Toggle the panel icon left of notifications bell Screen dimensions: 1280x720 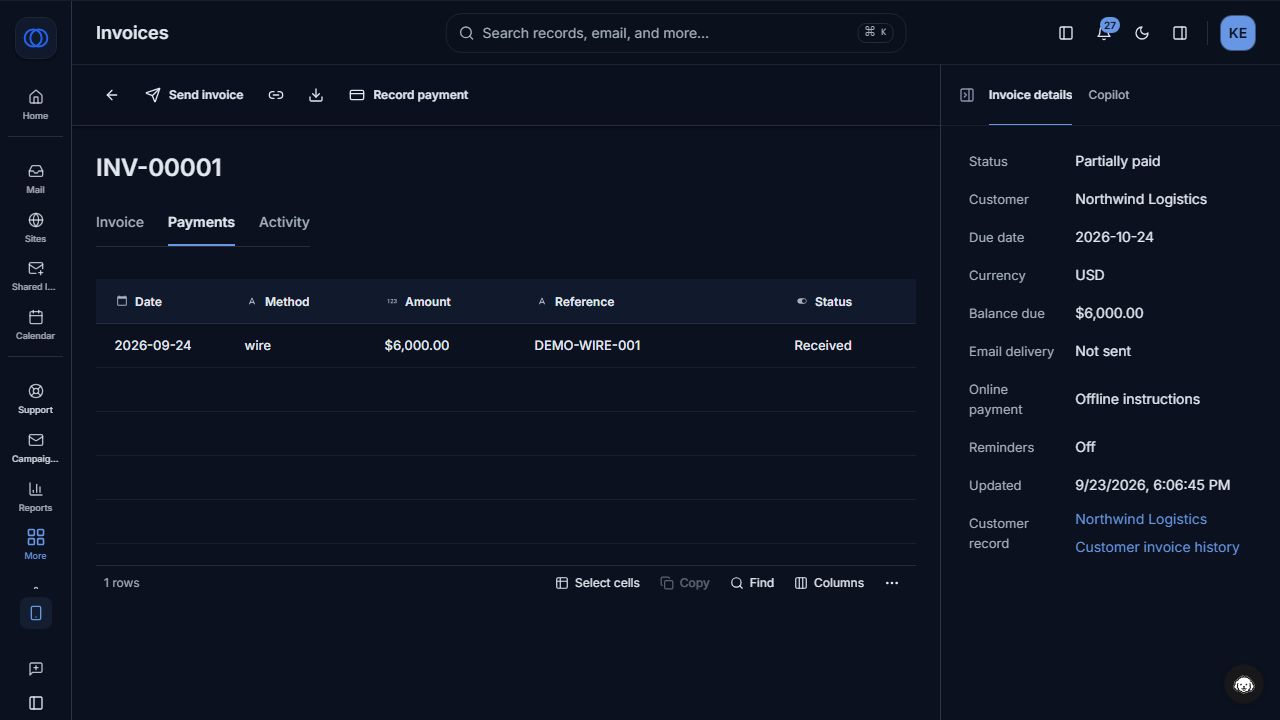coord(1066,33)
